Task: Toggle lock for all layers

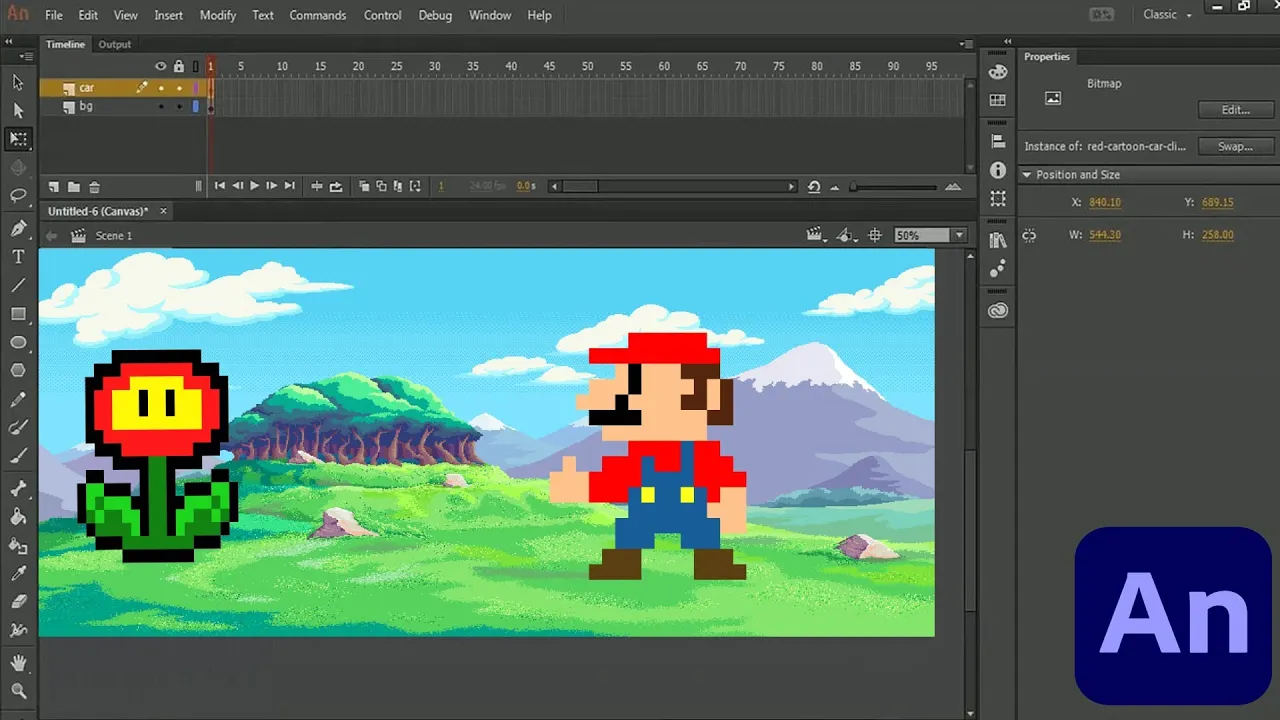Action: (179, 66)
